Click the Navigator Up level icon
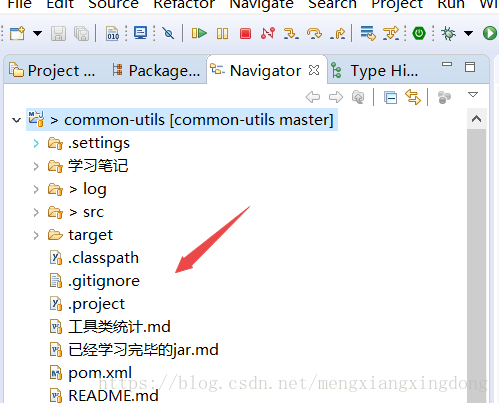The image size is (499, 403). [358, 97]
